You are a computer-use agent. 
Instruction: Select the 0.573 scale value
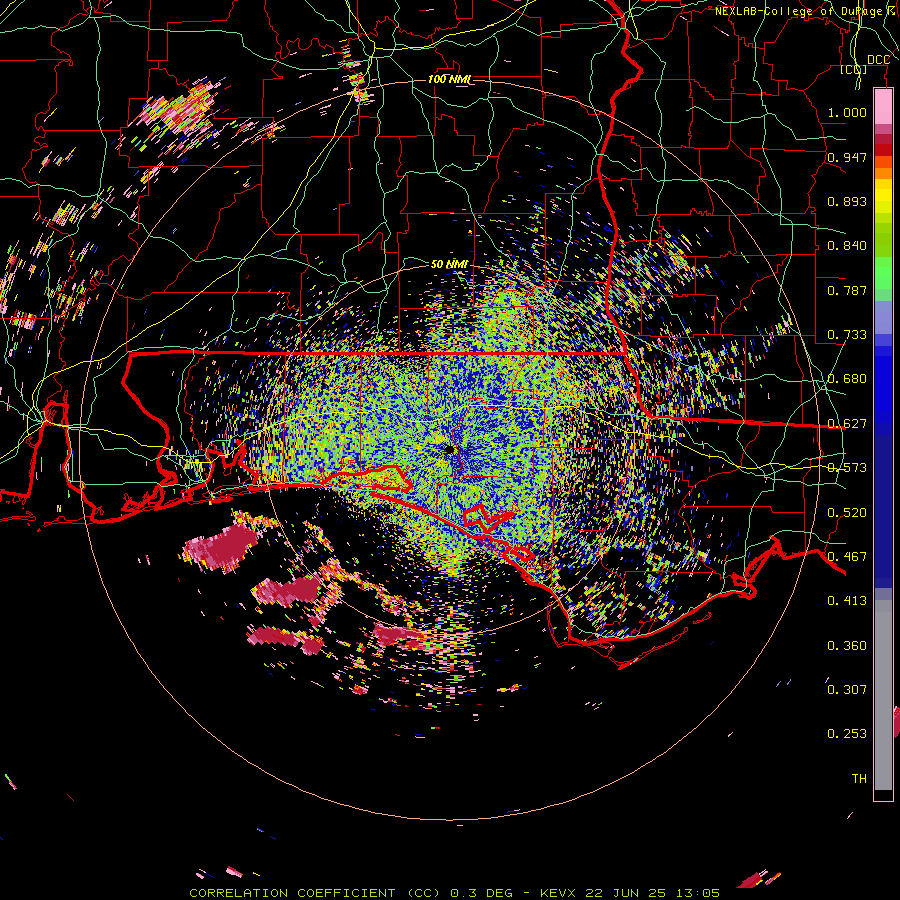tap(847, 468)
